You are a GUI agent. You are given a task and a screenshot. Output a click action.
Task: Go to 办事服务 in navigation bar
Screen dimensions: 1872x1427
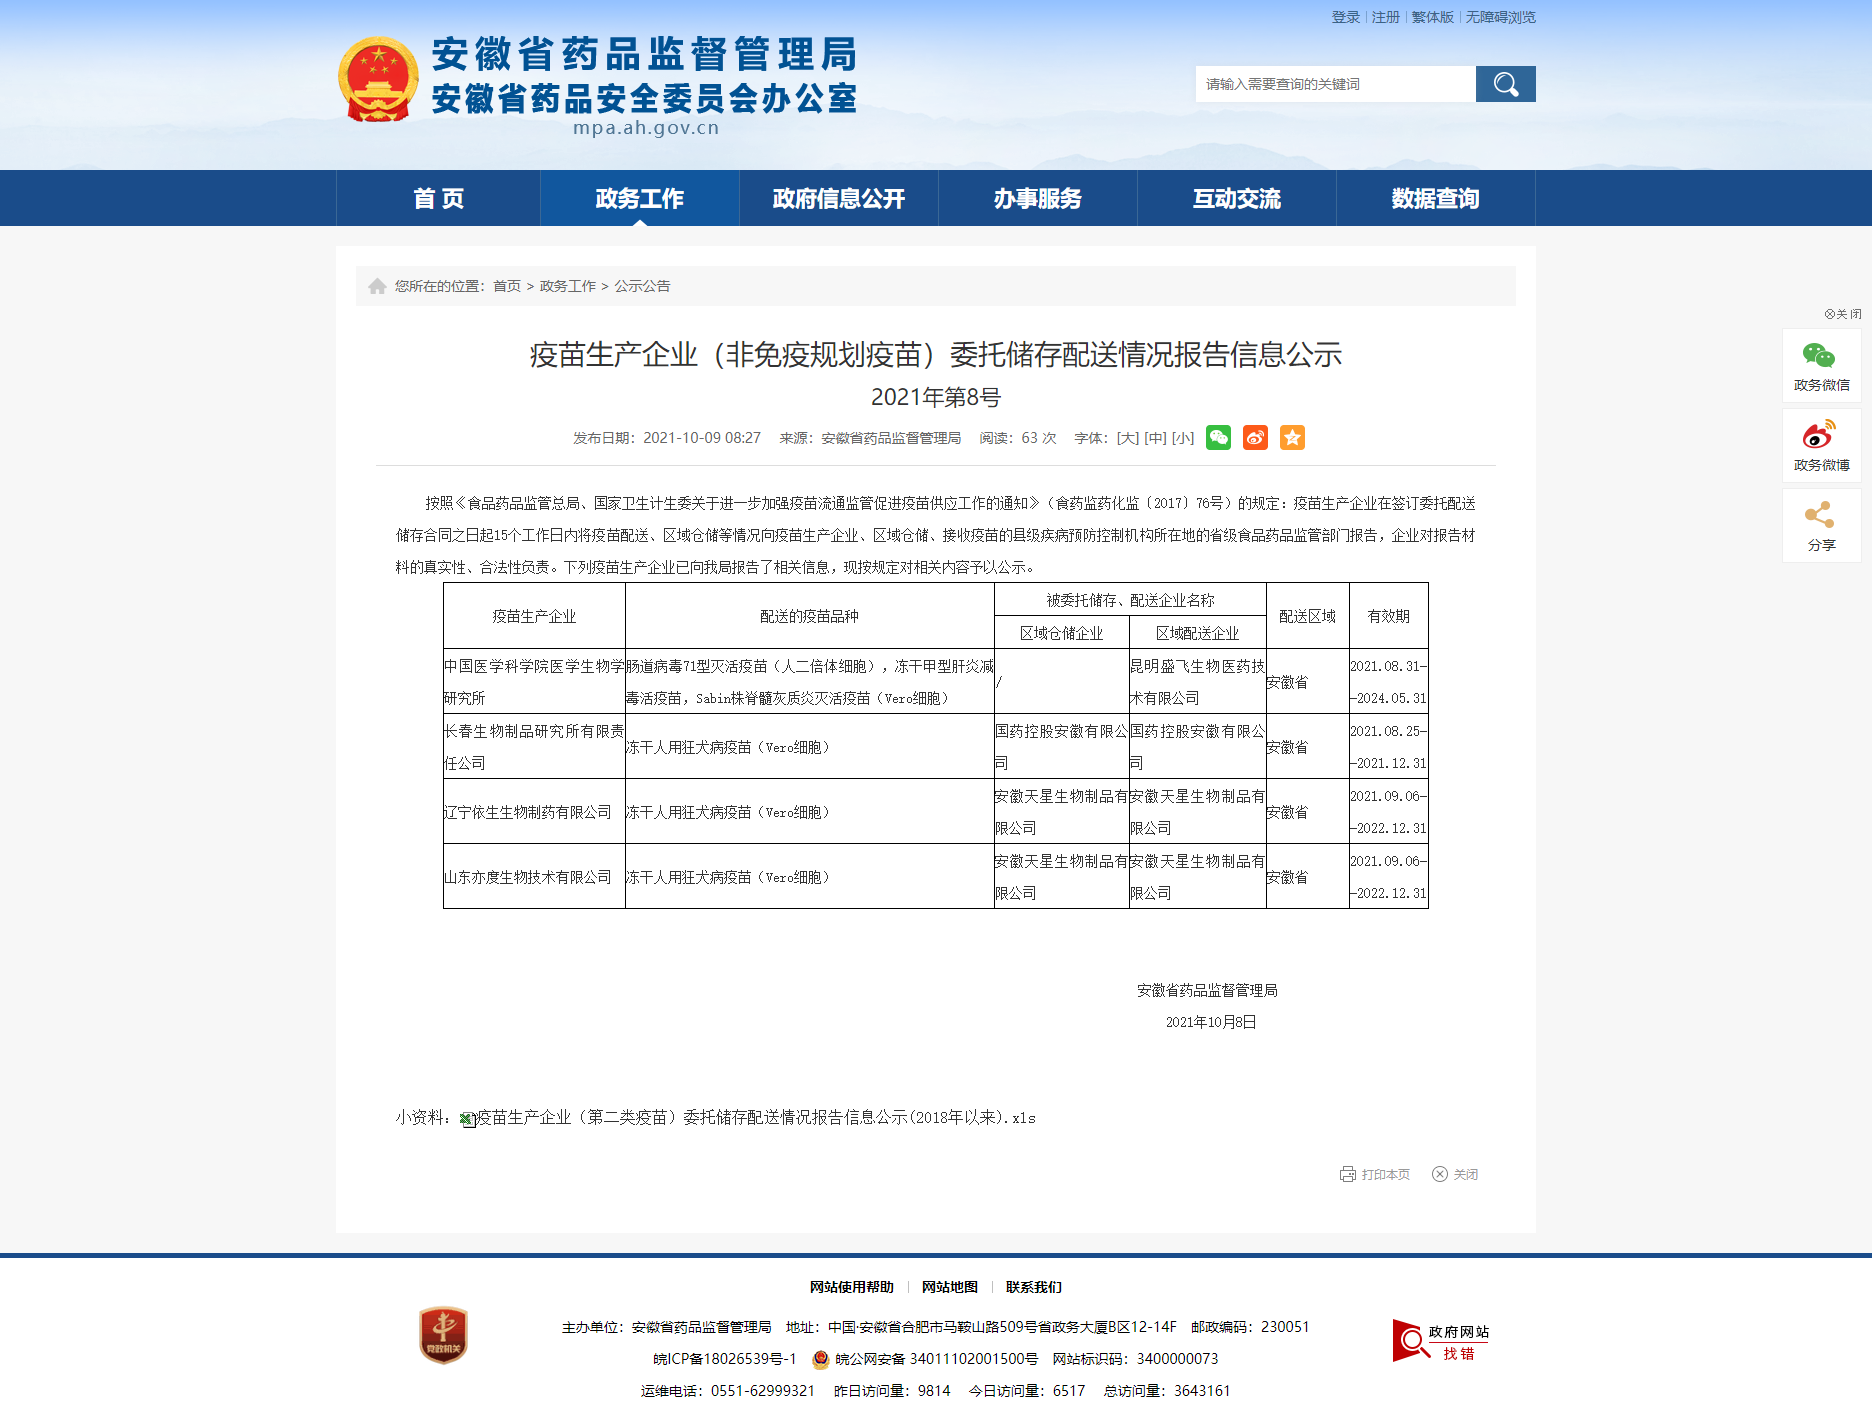pos(1037,199)
